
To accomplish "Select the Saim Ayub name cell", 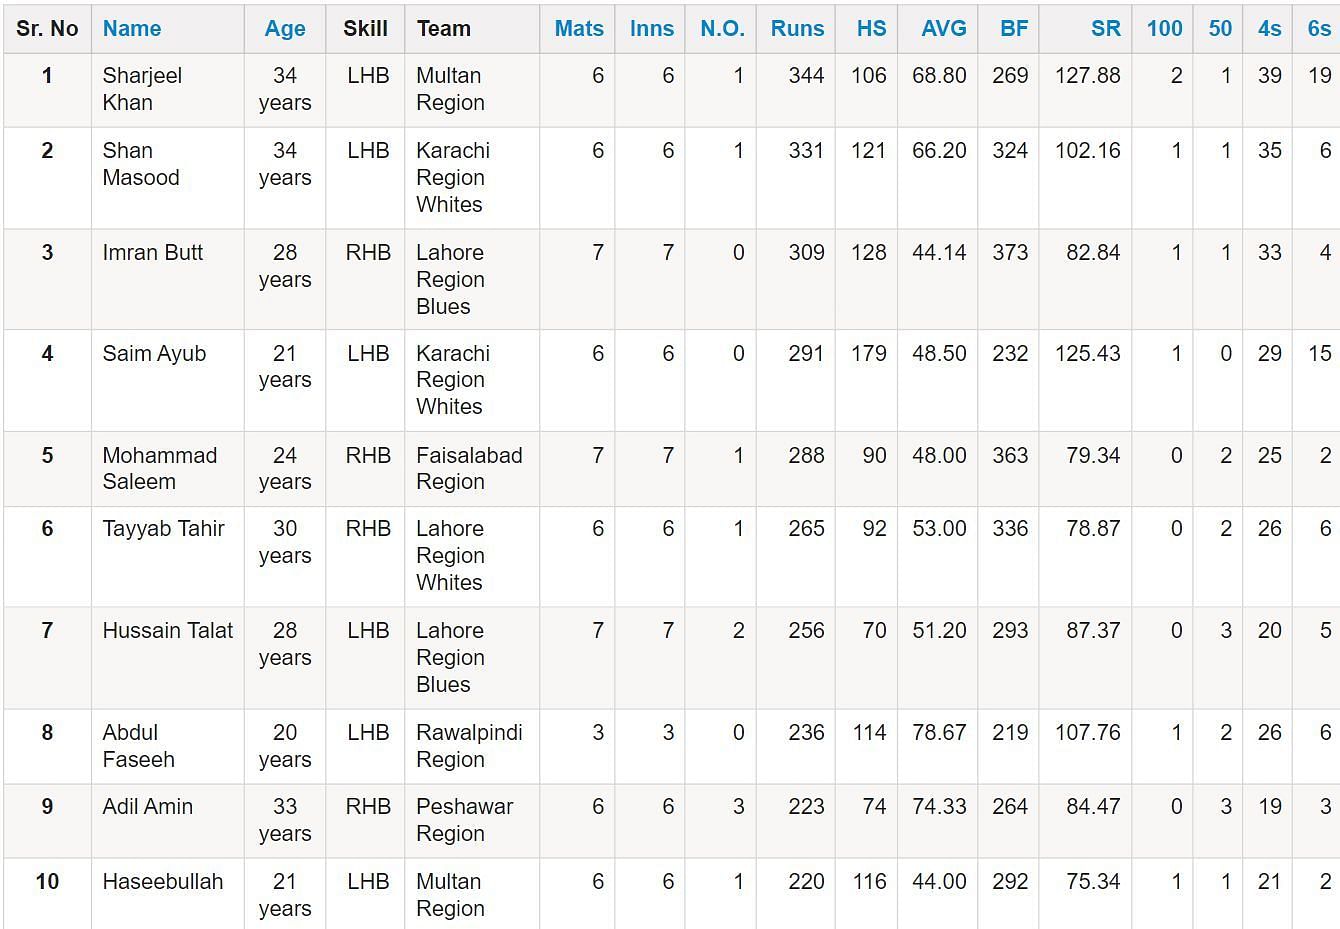I will 168,380.
